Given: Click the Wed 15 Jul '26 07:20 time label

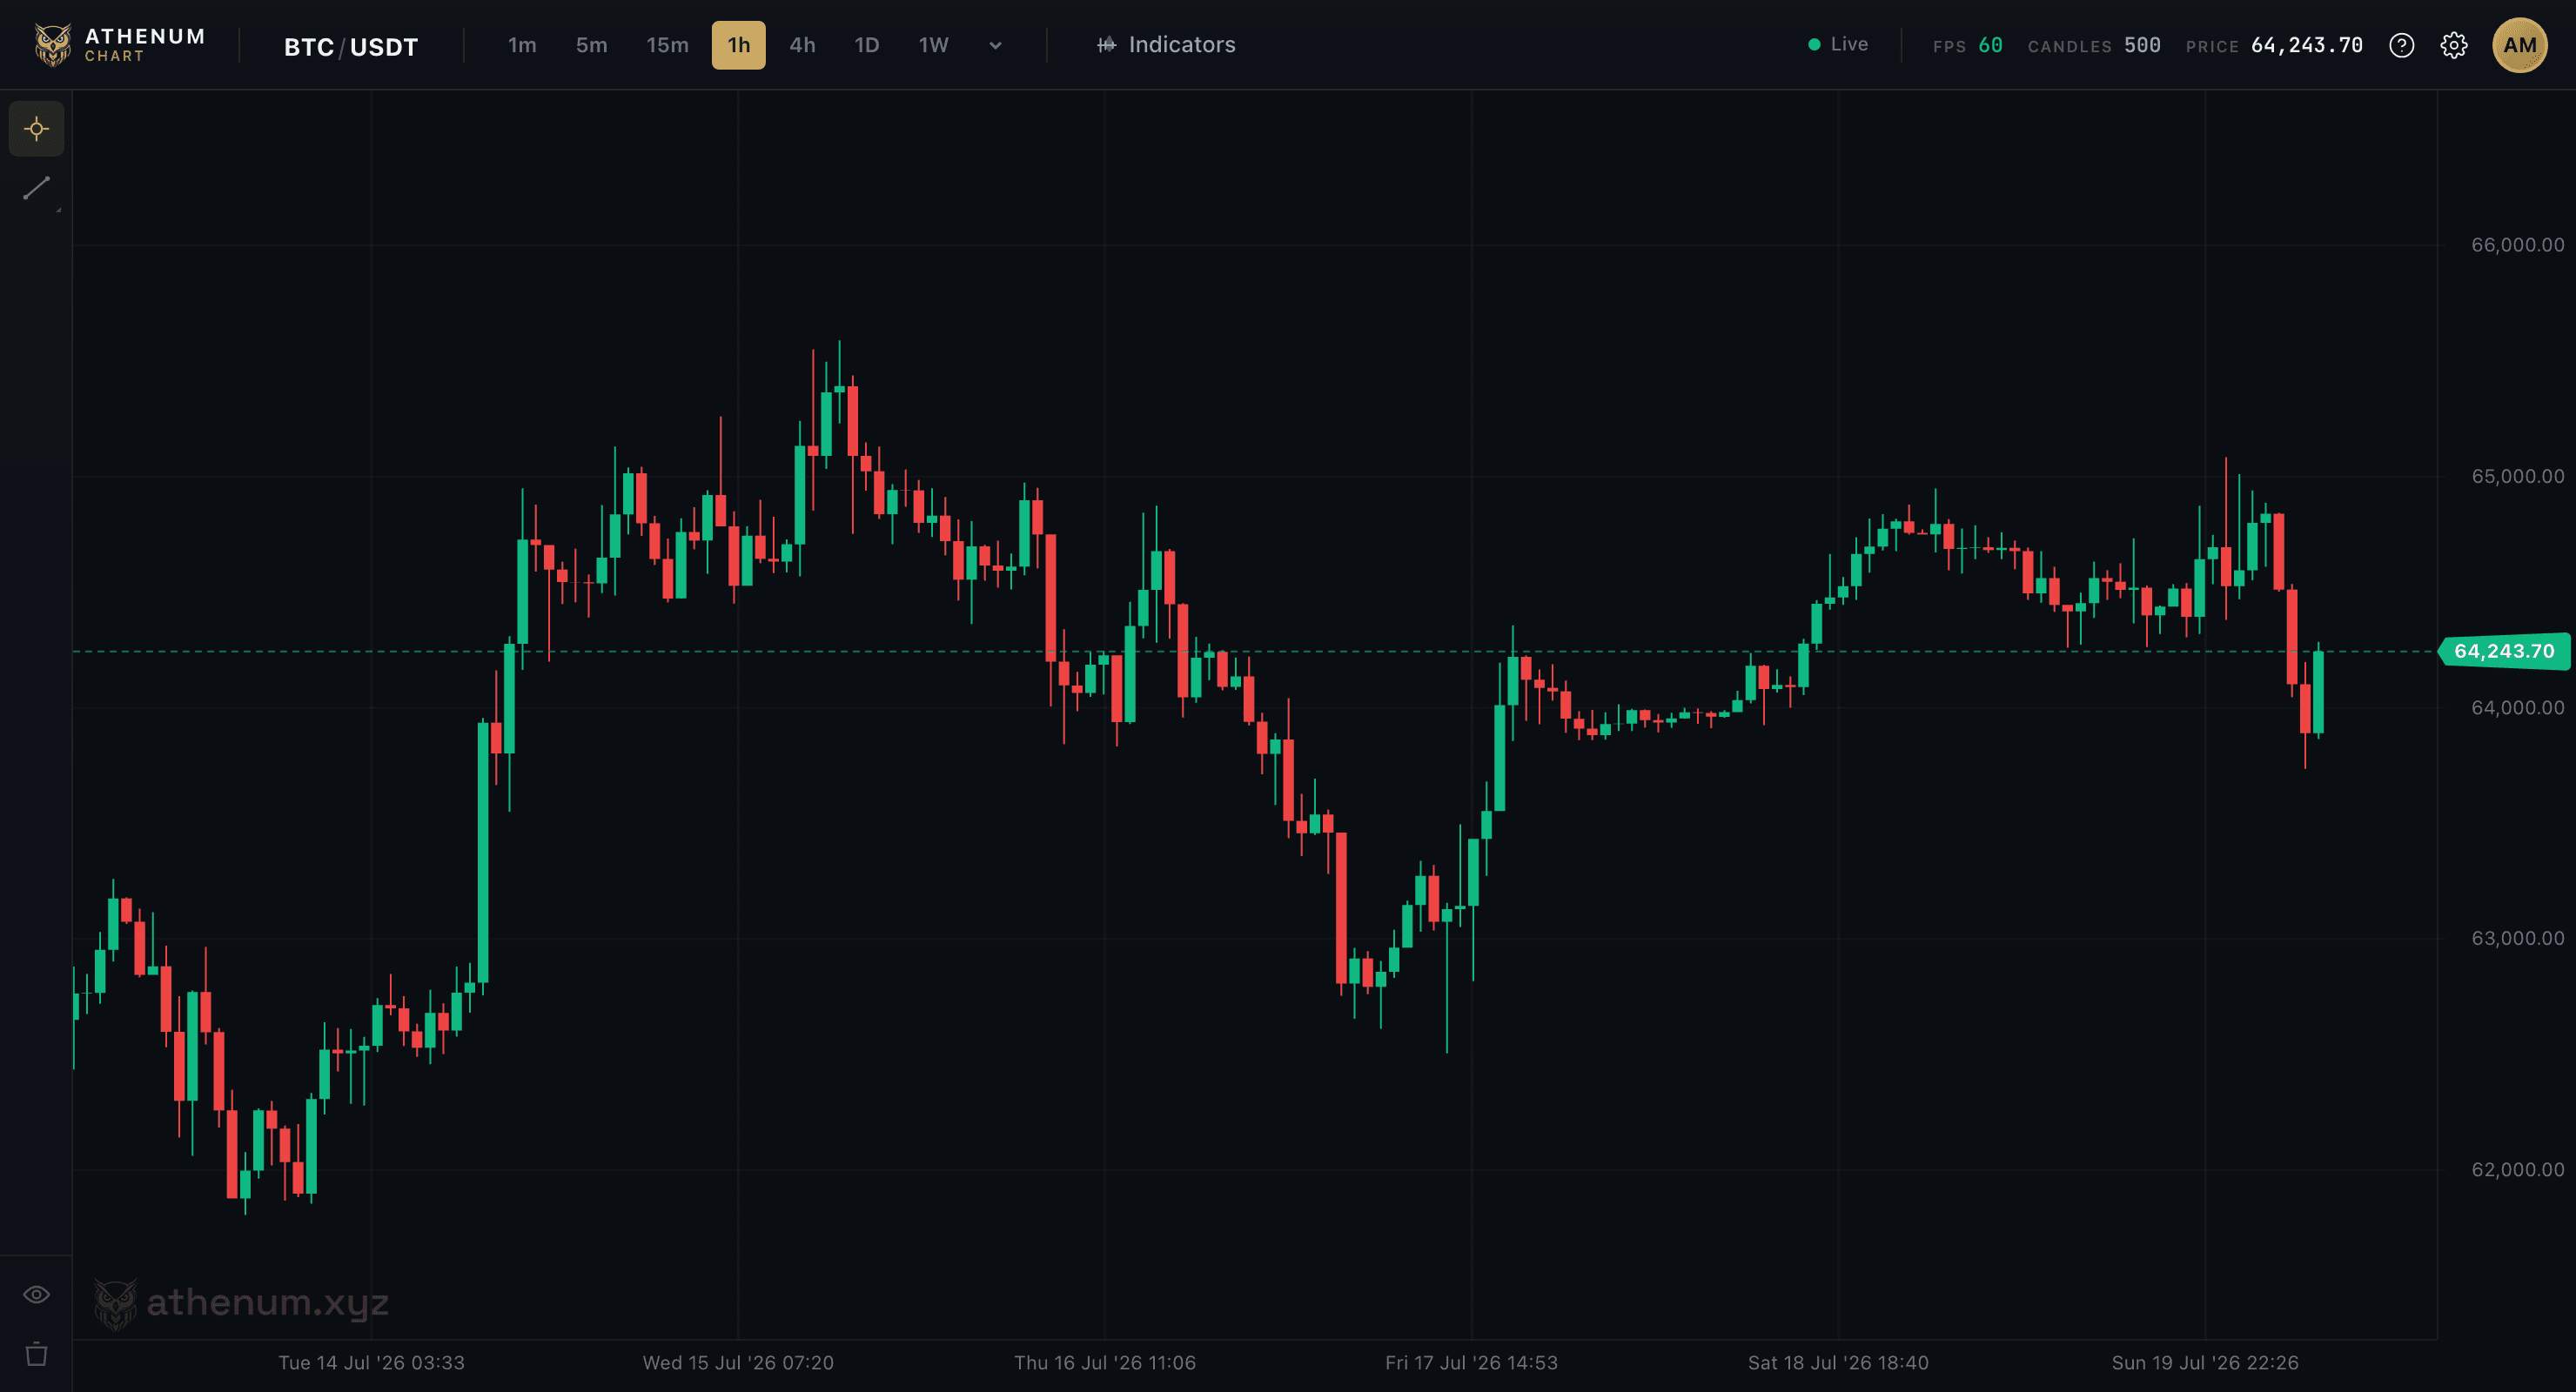Looking at the screenshot, I should 738,1362.
